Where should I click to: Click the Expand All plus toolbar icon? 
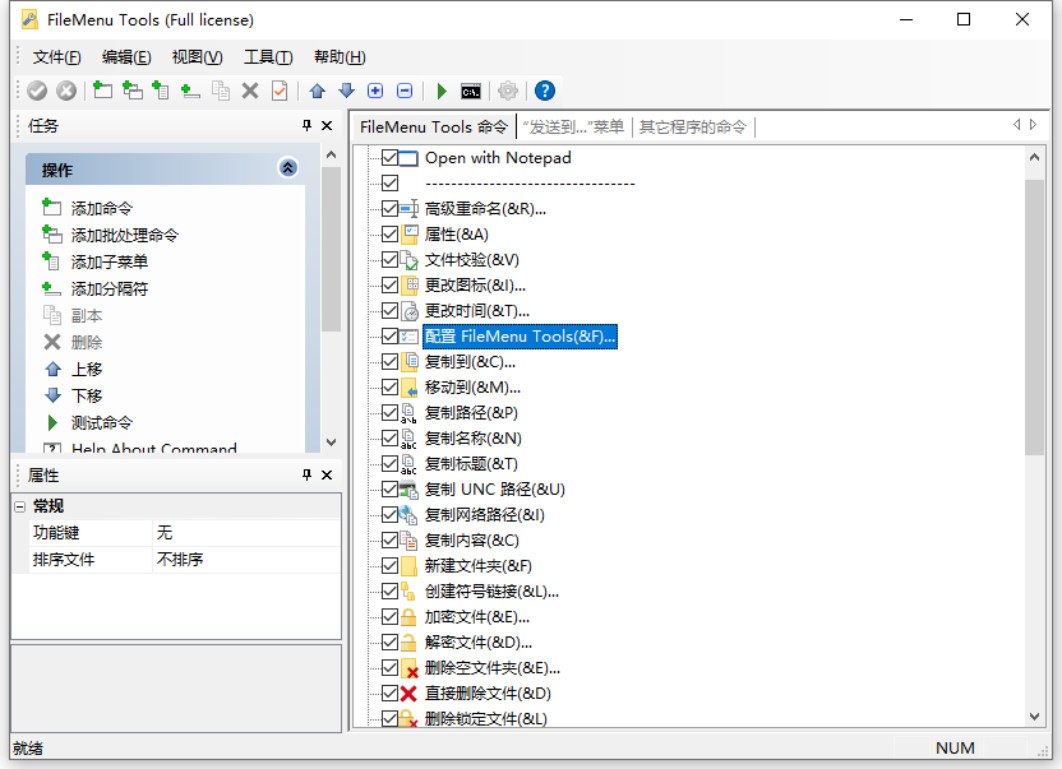pyautogui.click(x=375, y=90)
